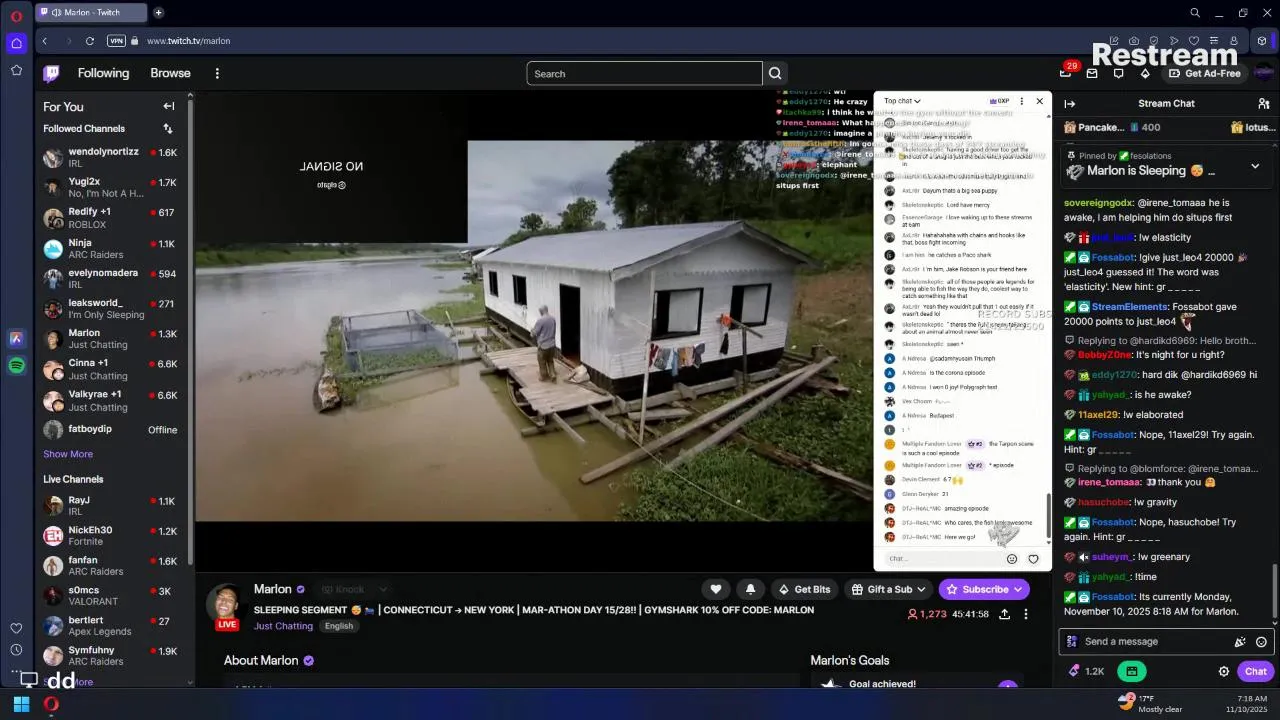The height and width of the screenshot is (720, 1280).
Task: Open a new browser tab
Action: [158, 13]
